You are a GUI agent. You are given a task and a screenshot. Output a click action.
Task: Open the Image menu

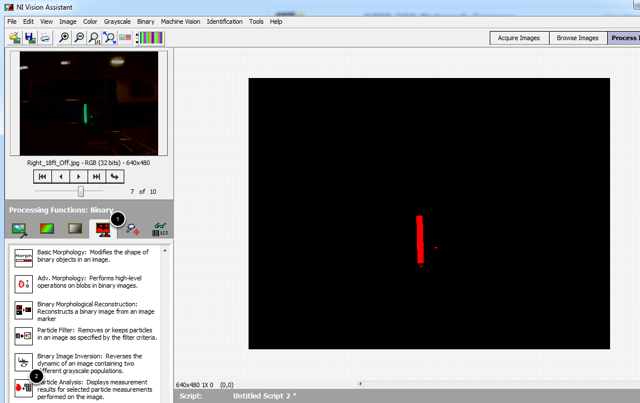68,22
